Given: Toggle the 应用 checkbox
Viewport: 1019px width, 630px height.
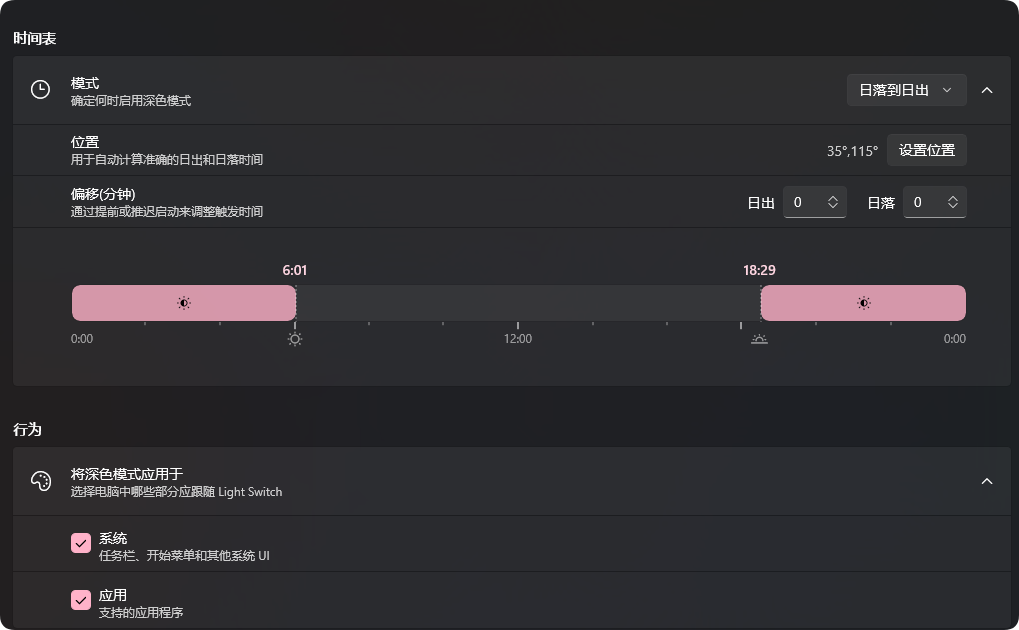Looking at the screenshot, I should tap(81, 600).
